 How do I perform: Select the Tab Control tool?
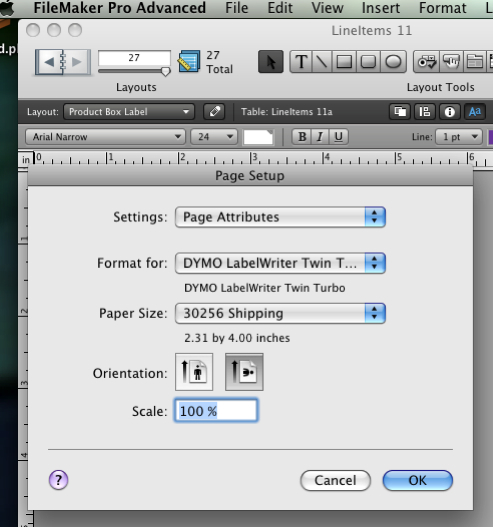coord(475,62)
